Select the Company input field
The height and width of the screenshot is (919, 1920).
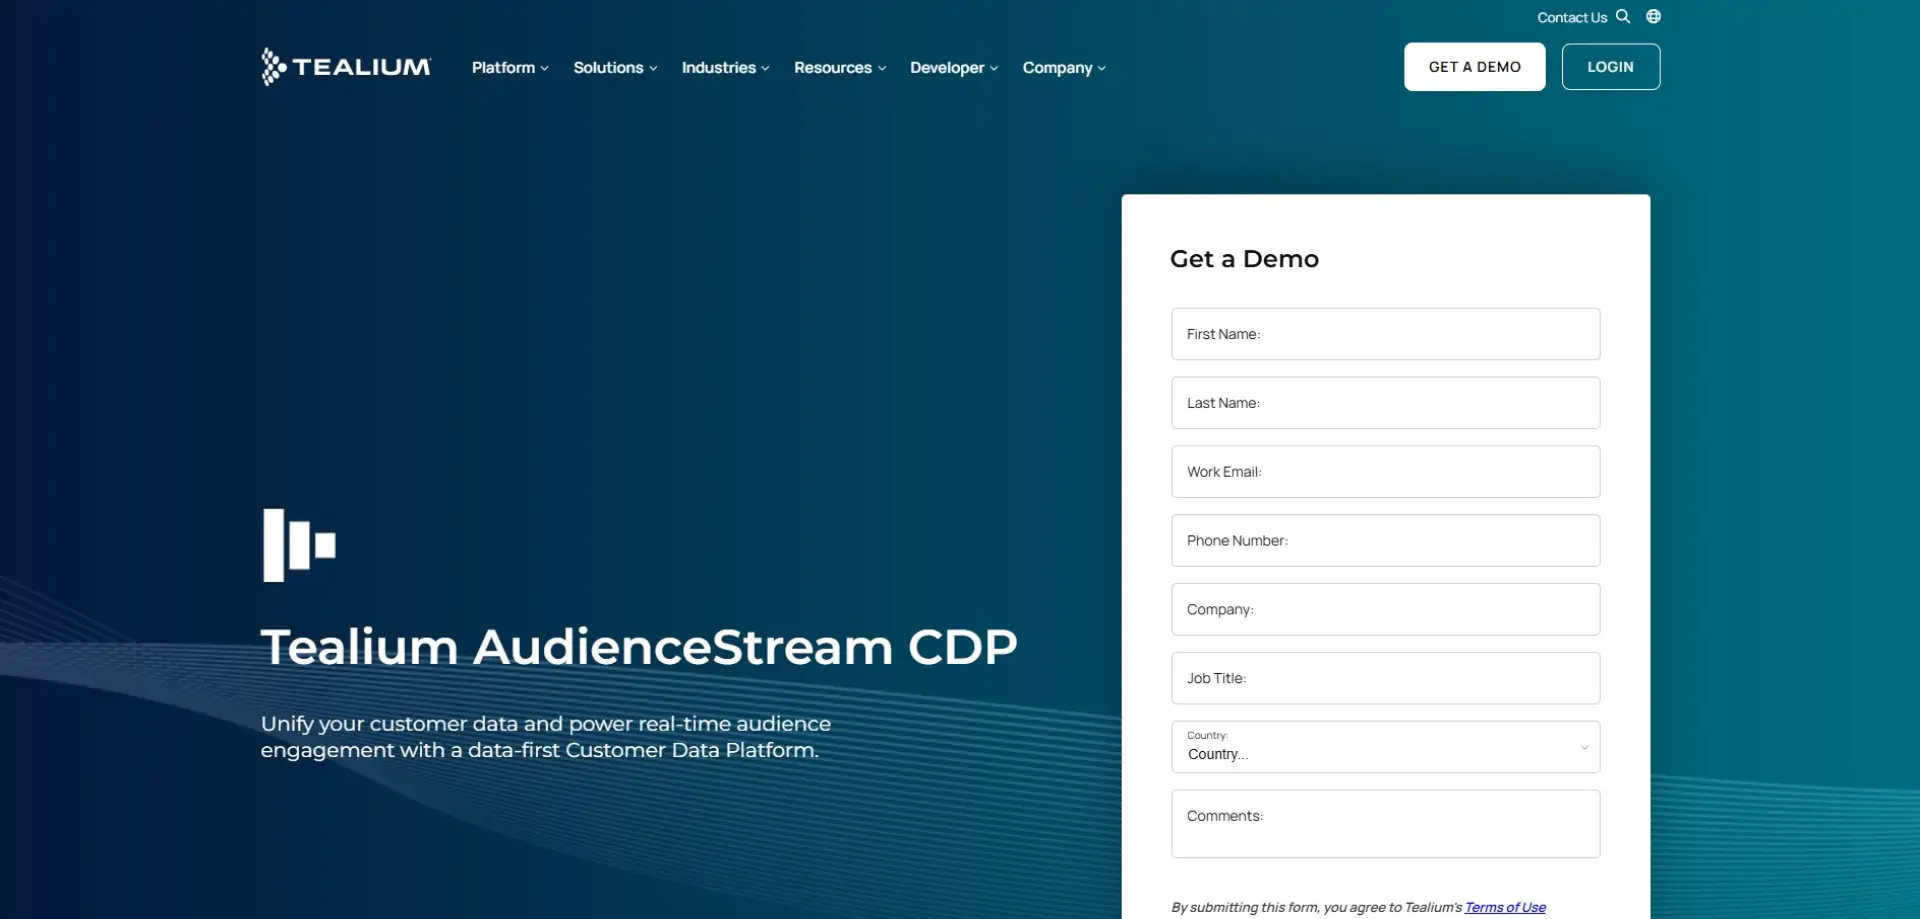pyautogui.click(x=1385, y=610)
